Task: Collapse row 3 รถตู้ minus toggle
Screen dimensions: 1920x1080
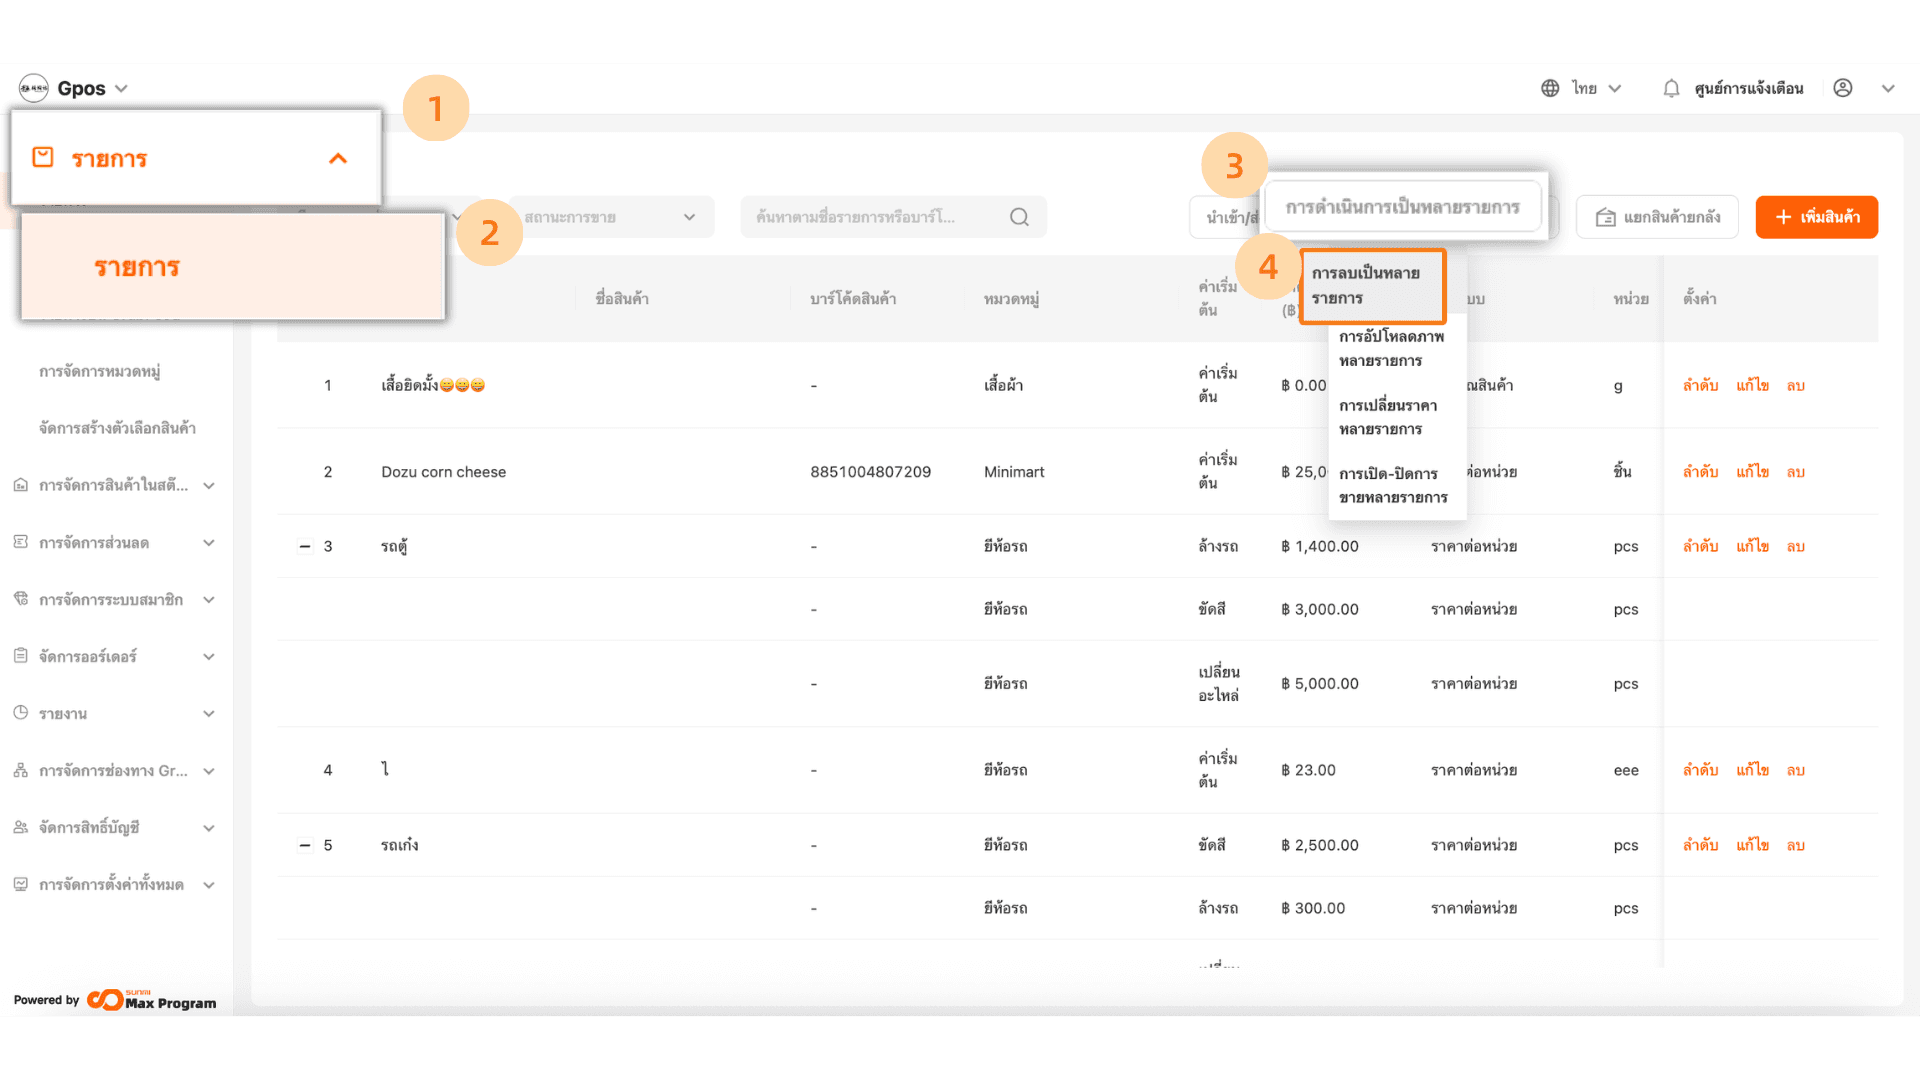Action: click(305, 546)
